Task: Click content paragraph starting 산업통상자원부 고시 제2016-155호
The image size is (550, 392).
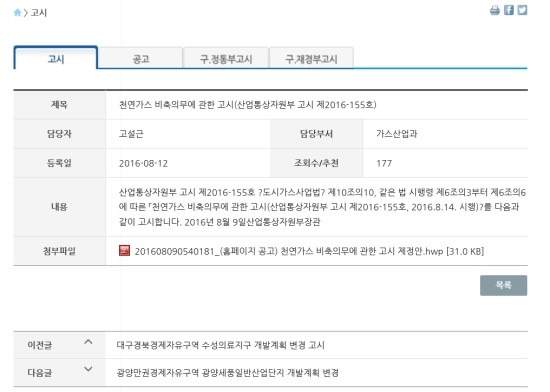Action: tap(322, 207)
